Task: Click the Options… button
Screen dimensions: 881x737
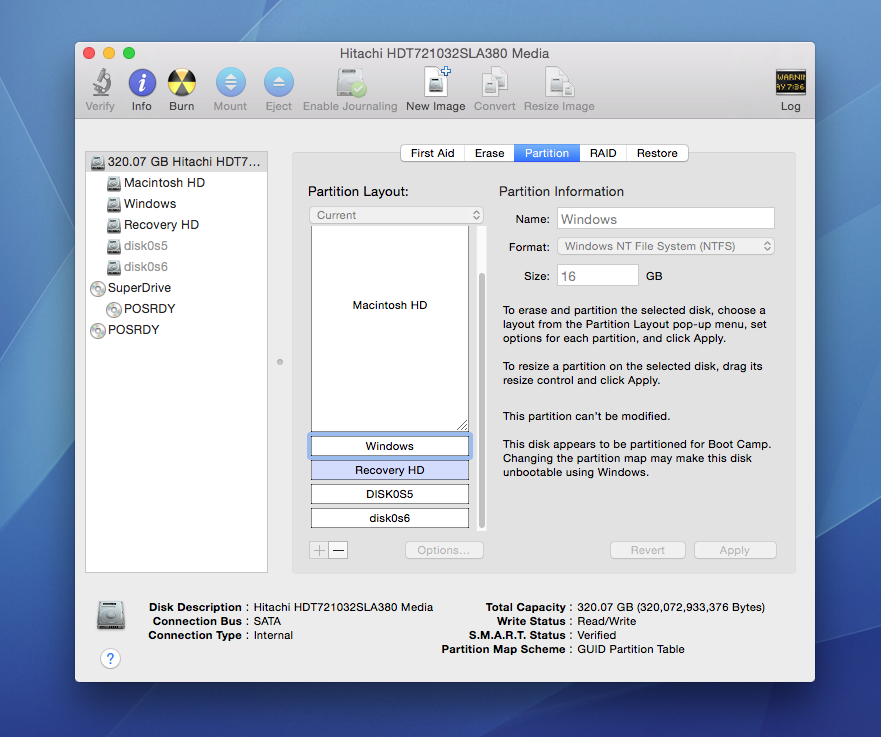Action: pyautogui.click(x=444, y=550)
